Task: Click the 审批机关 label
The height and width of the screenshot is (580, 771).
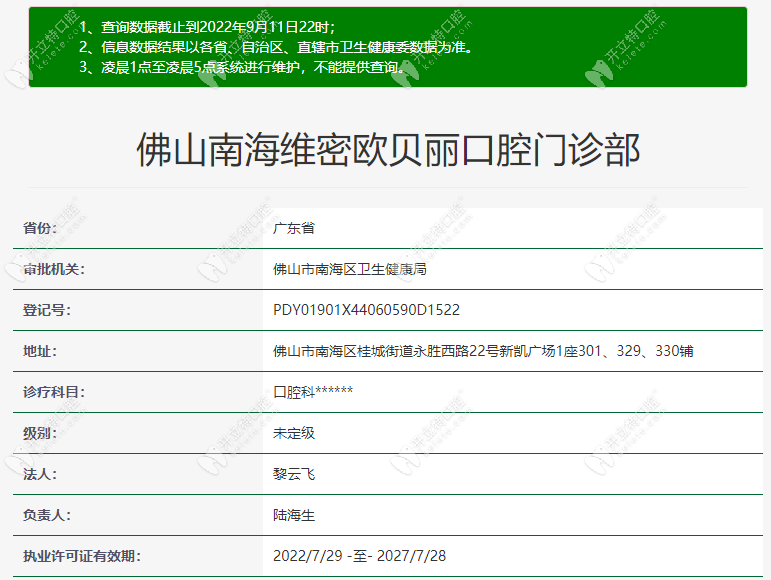Action: coord(54,269)
